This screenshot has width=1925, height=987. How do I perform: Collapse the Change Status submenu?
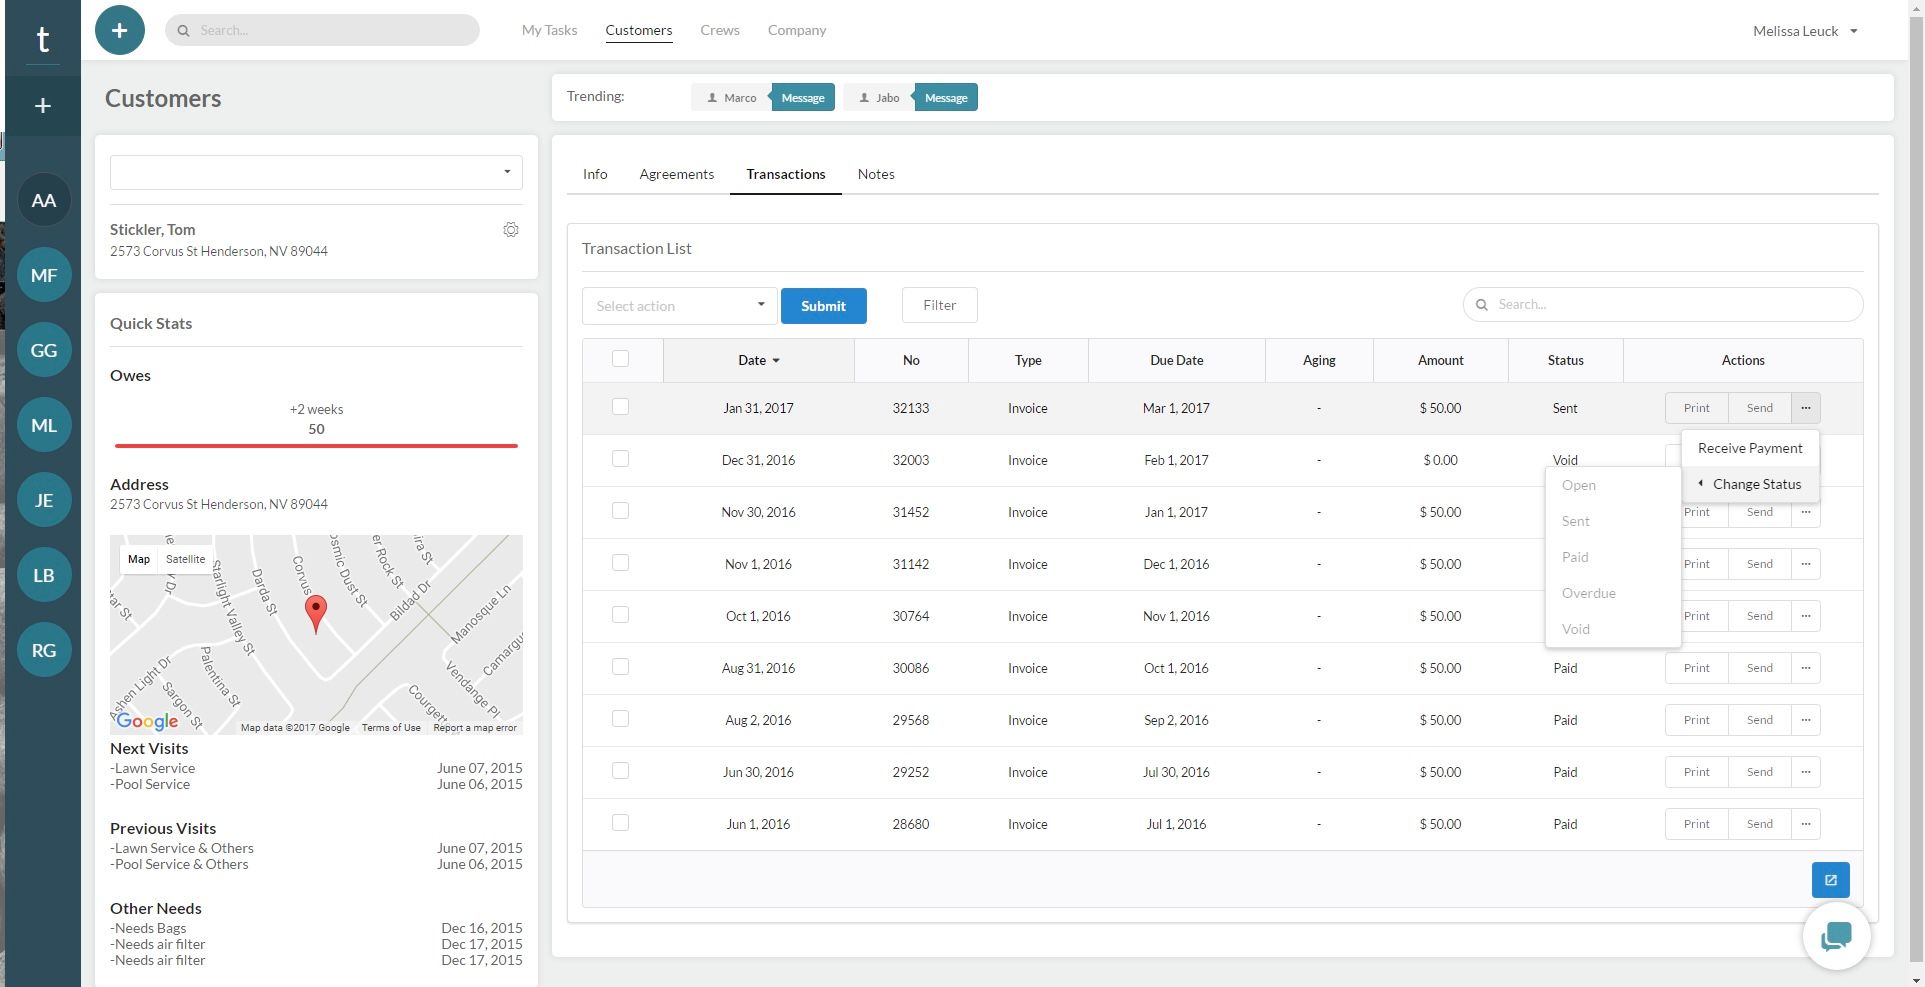pos(1750,484)
